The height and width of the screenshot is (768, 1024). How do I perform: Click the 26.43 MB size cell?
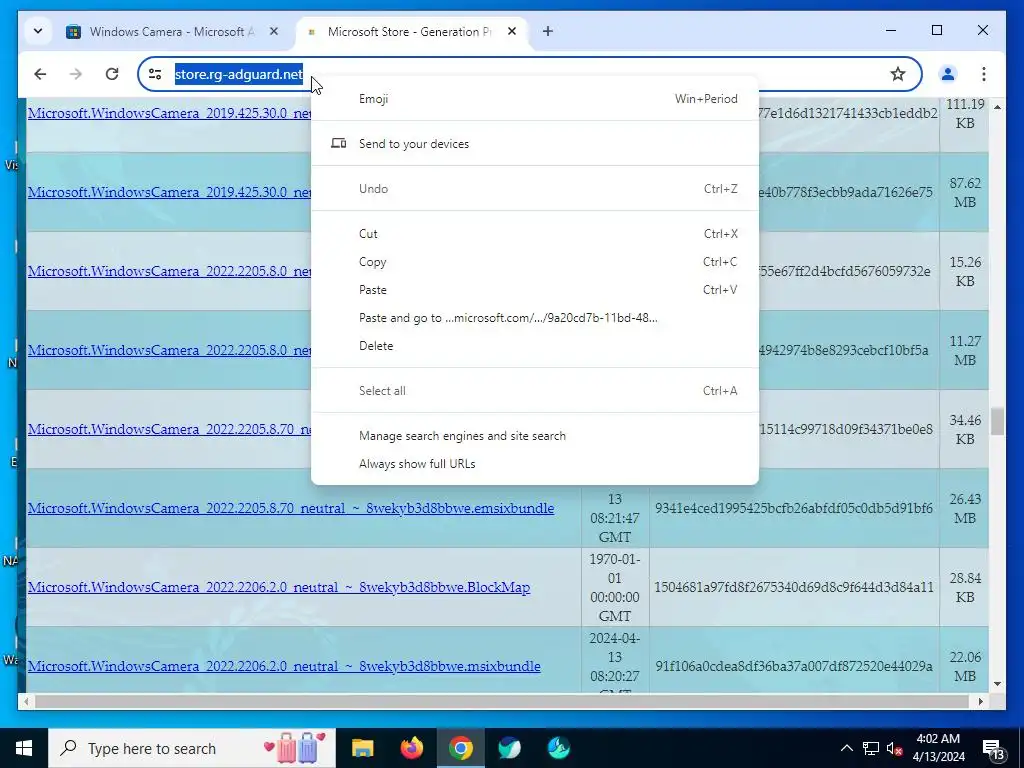click(x=965, y=508)
